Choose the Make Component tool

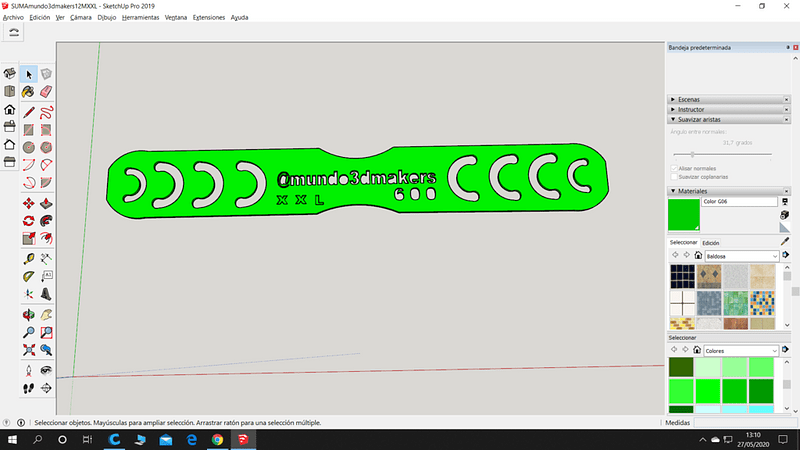[46, 74]
